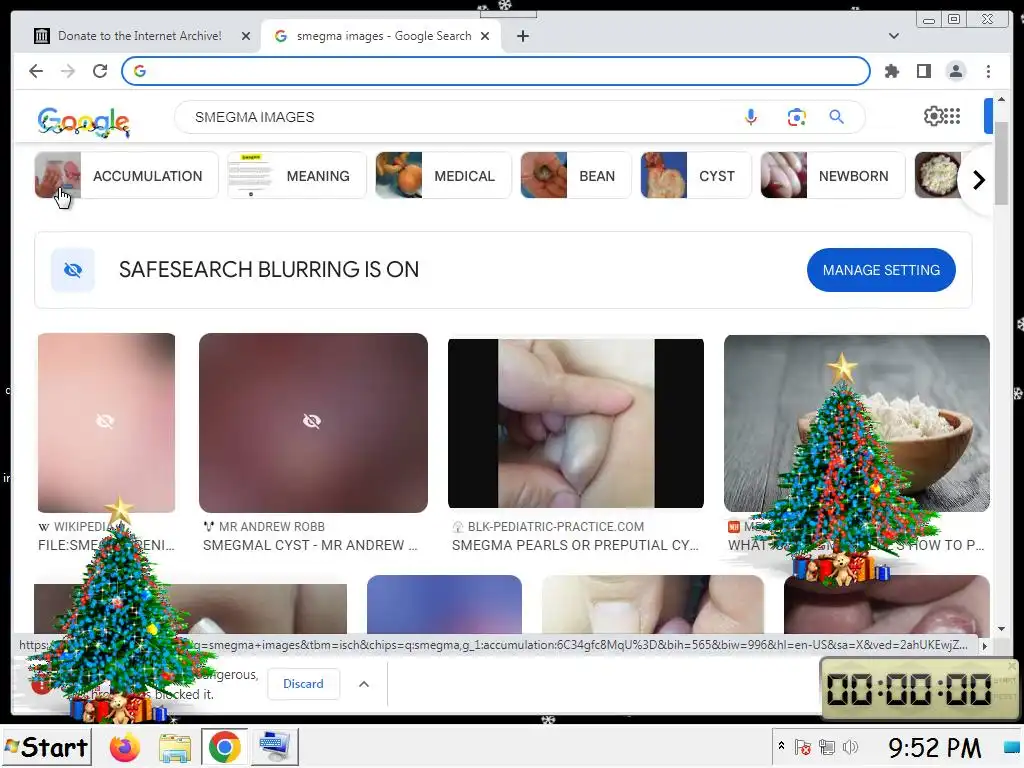The width and height of the screenshot is (1024, 768).
Task: Click the network tray icon
Action: point(827,747)
